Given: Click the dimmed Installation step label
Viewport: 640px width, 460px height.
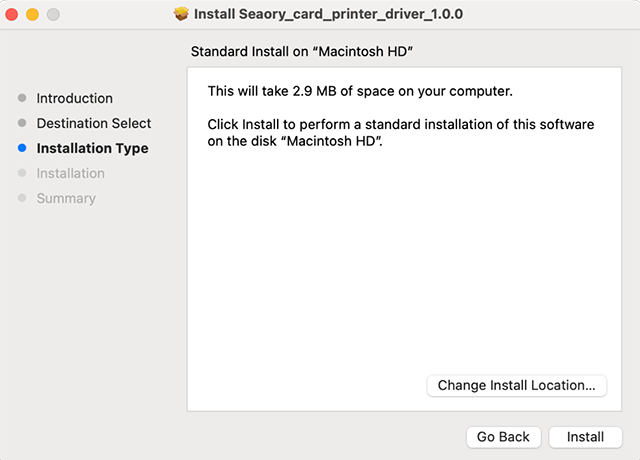Looking at the screenshot, I should coord(71,173).
